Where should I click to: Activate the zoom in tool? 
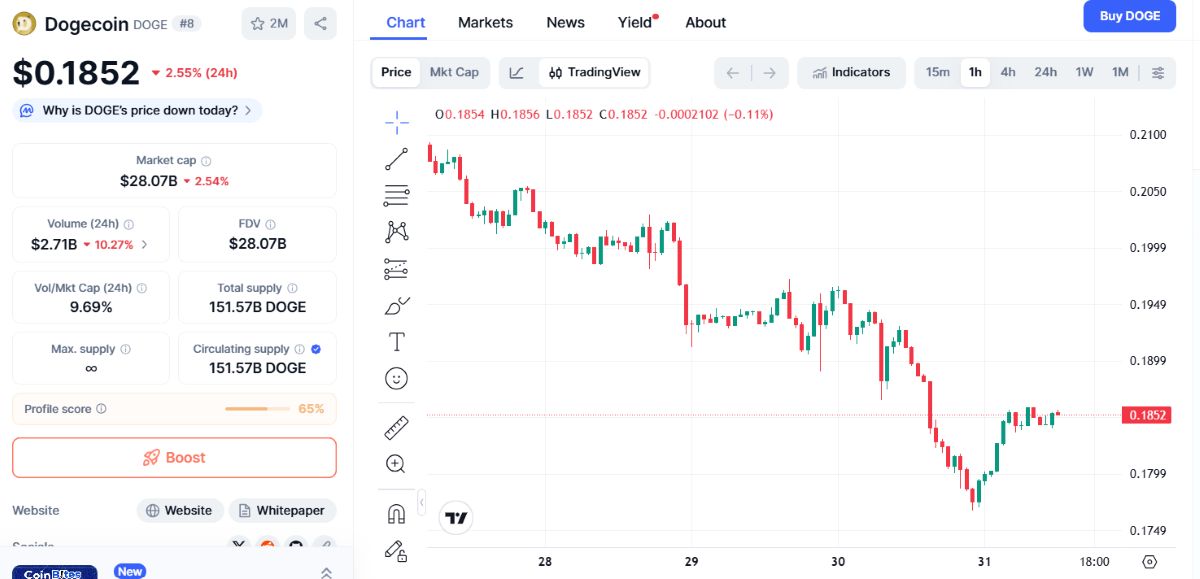coord(396,464)
